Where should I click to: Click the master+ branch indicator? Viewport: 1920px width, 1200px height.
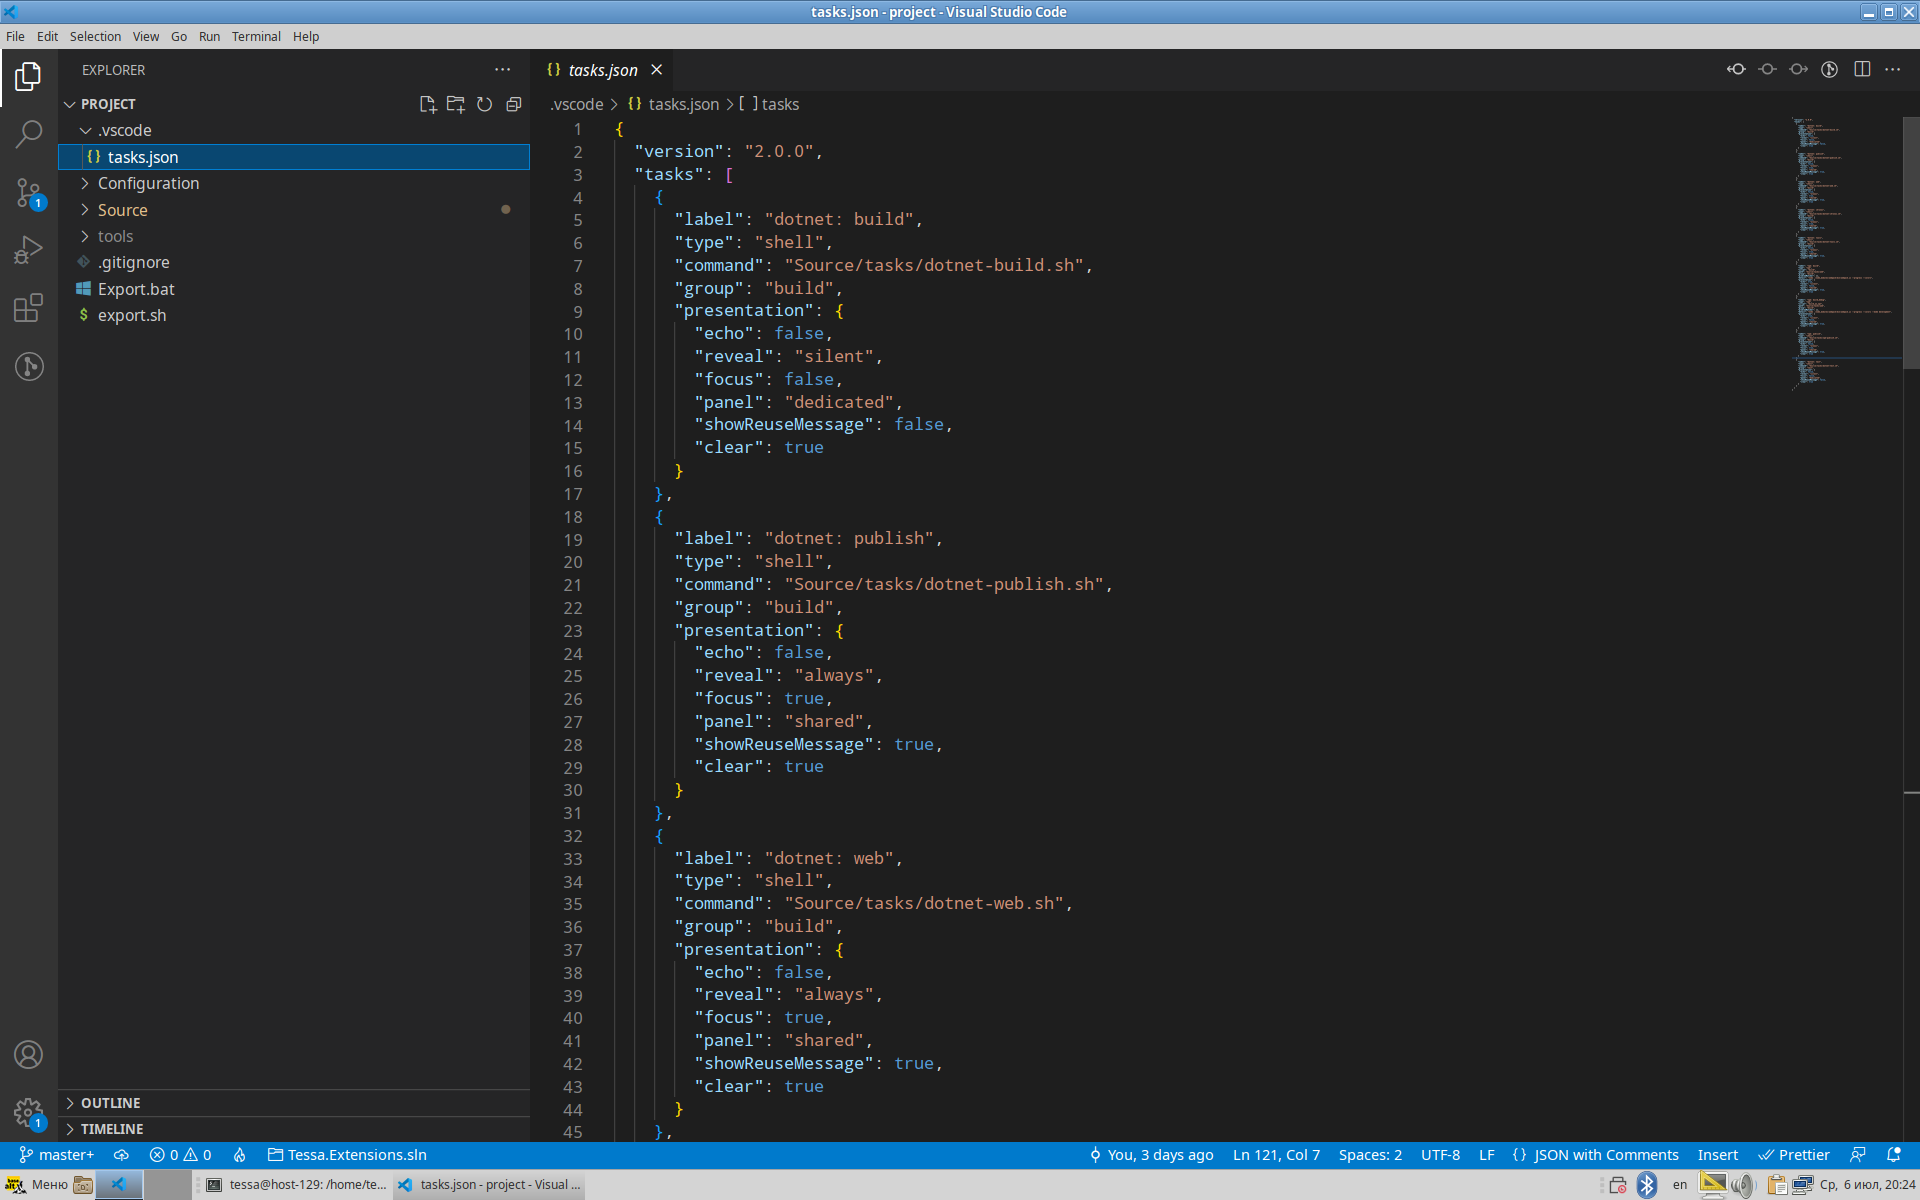57,1155
